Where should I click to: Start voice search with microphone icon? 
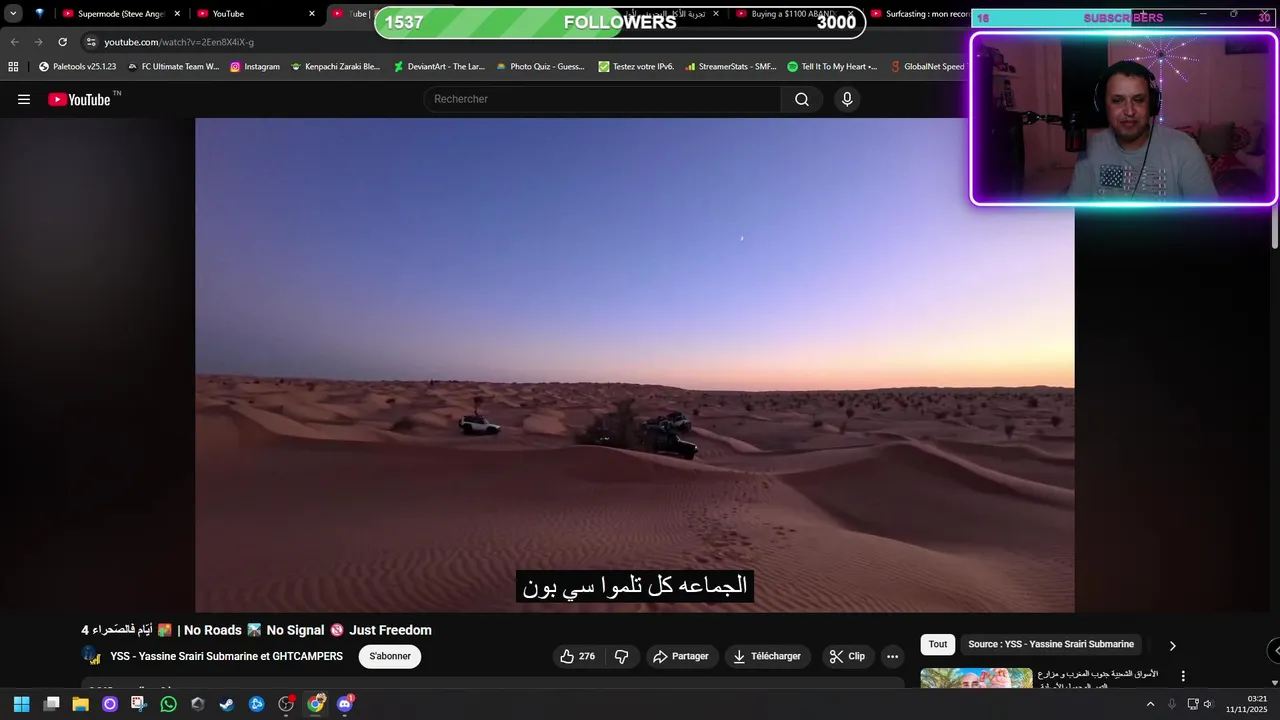[x=847, y=99]
